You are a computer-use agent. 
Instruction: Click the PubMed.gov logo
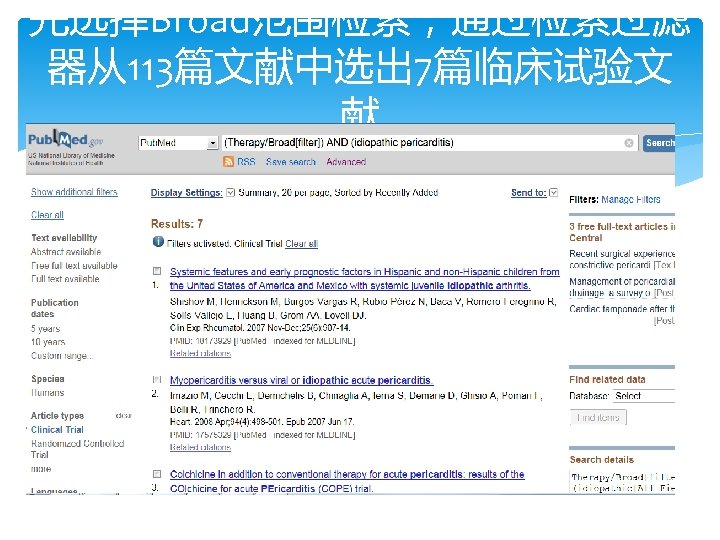[x=65, y=139]
